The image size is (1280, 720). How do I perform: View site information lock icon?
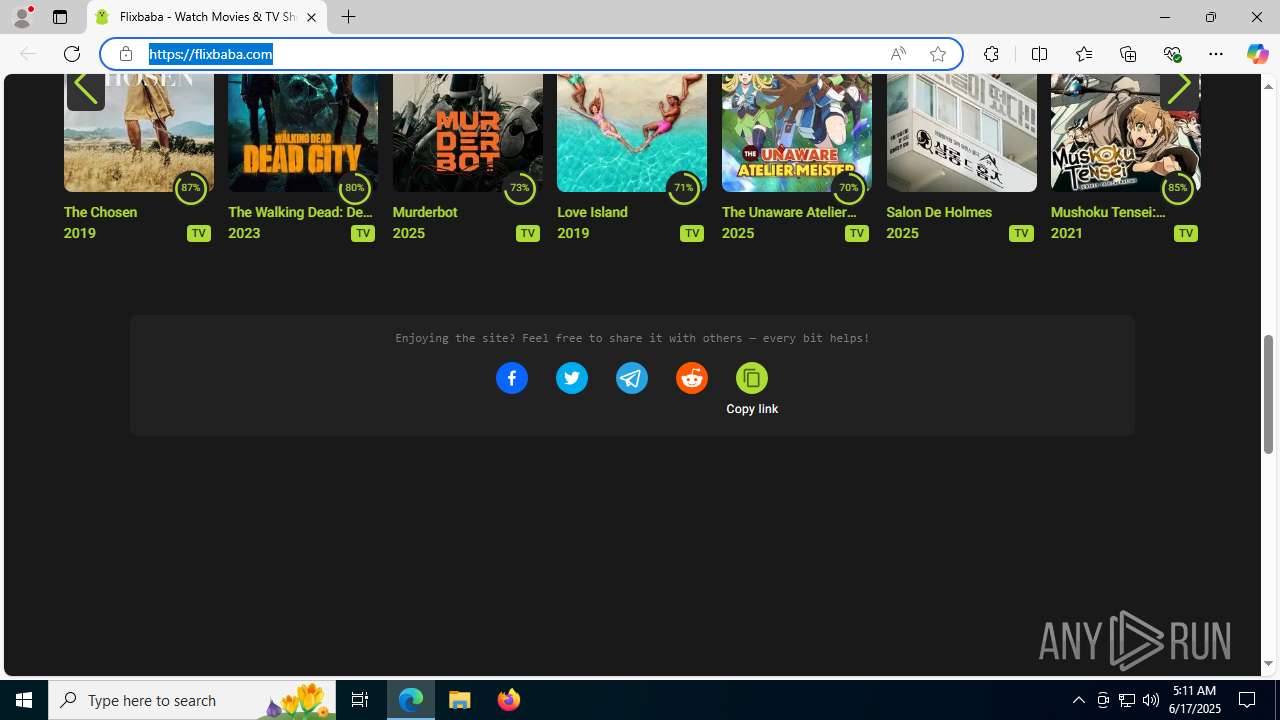click(x=125, y=54)
